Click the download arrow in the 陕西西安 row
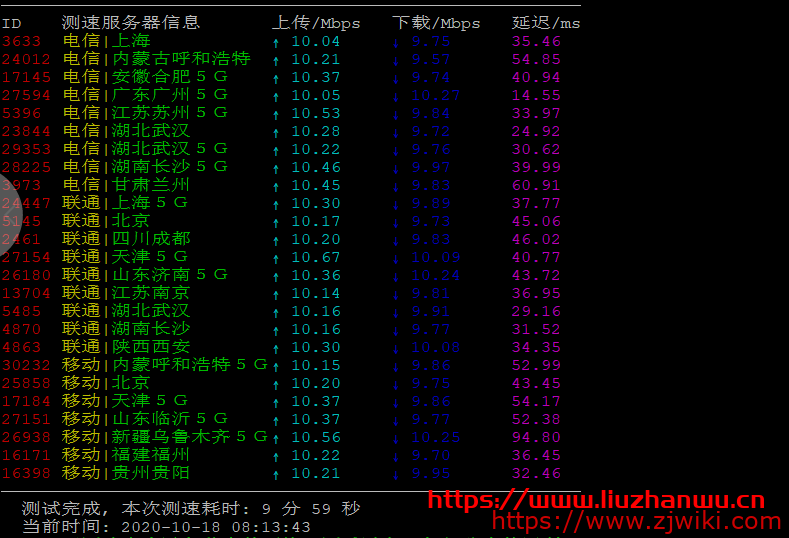Viewport: 789px width, 538px height. coord(396,348)
